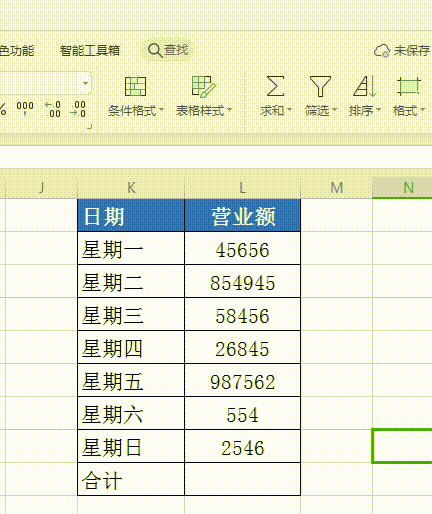The image size is (432, 514).
Task: Expand the number format combo box
Action: [x=85, y=83]
